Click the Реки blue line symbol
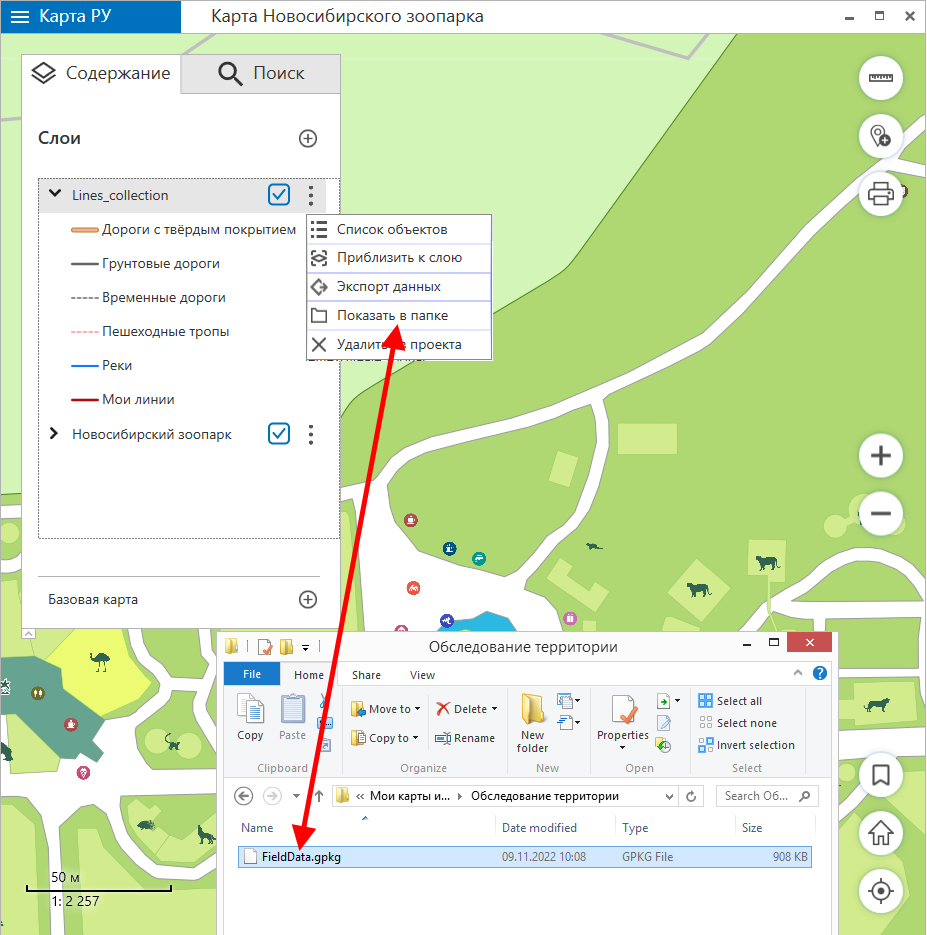The image size is (927, 935). click(85, 366)
